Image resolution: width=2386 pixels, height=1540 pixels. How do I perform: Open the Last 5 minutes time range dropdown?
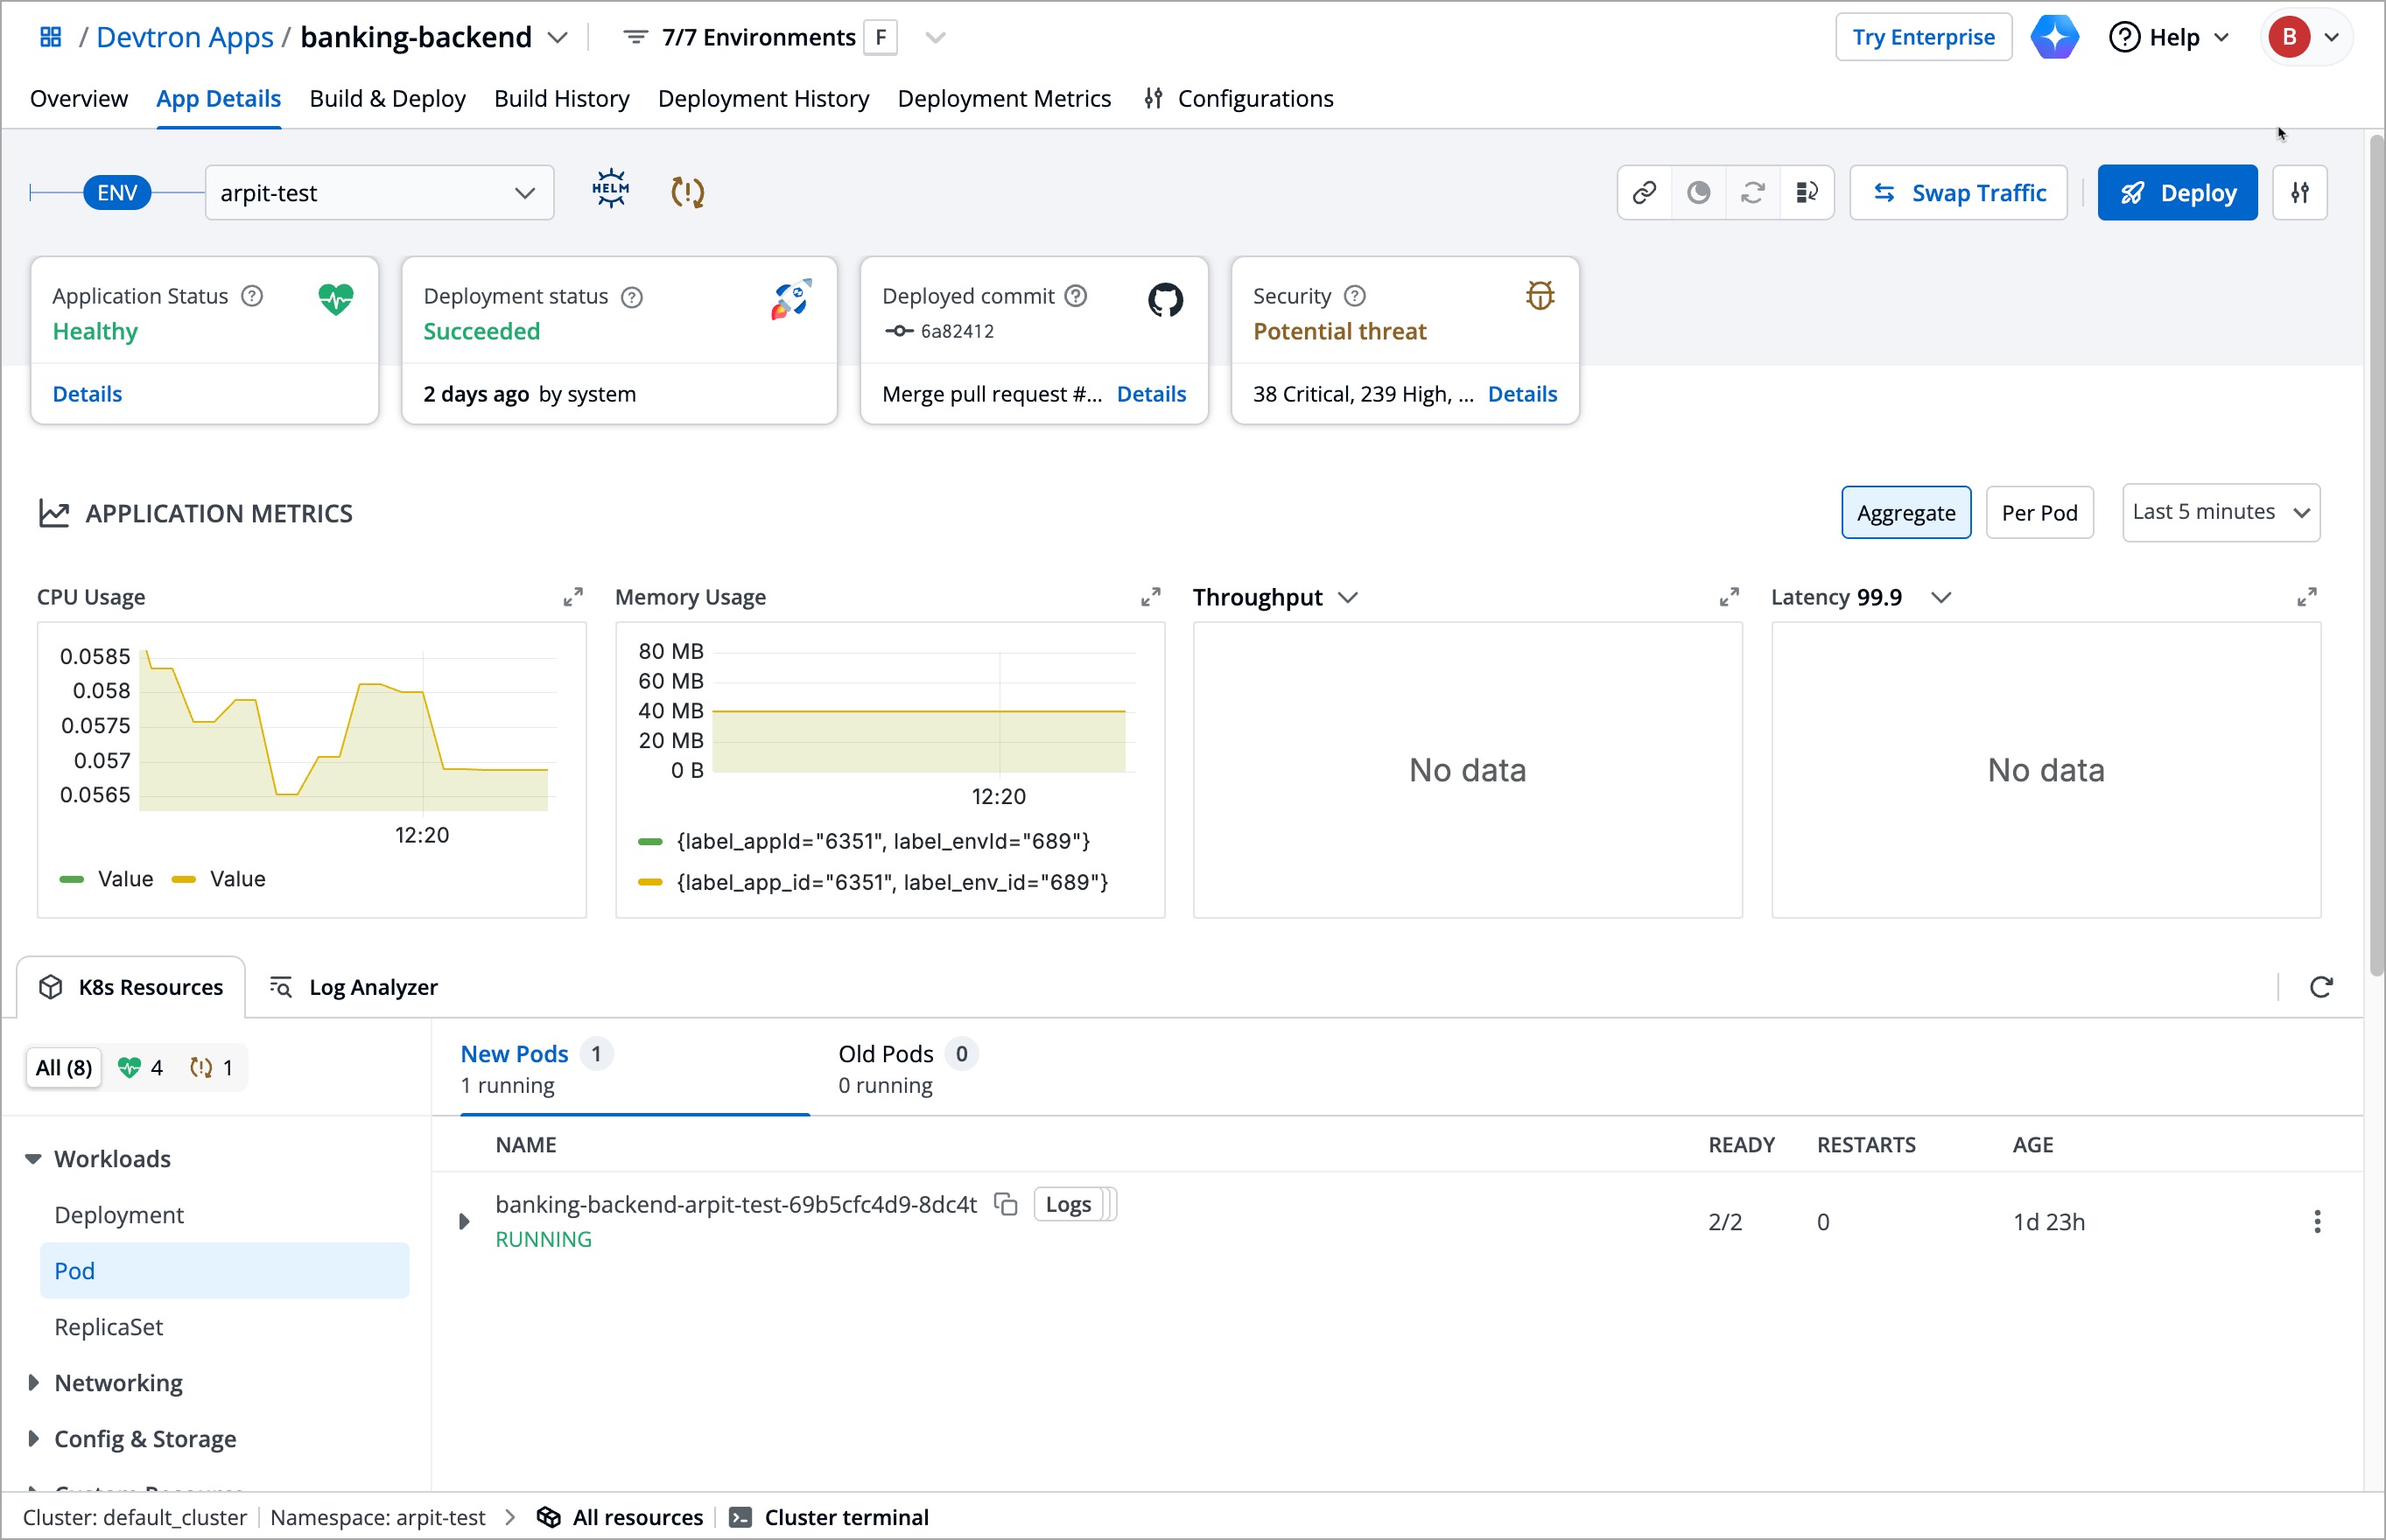2220,512
